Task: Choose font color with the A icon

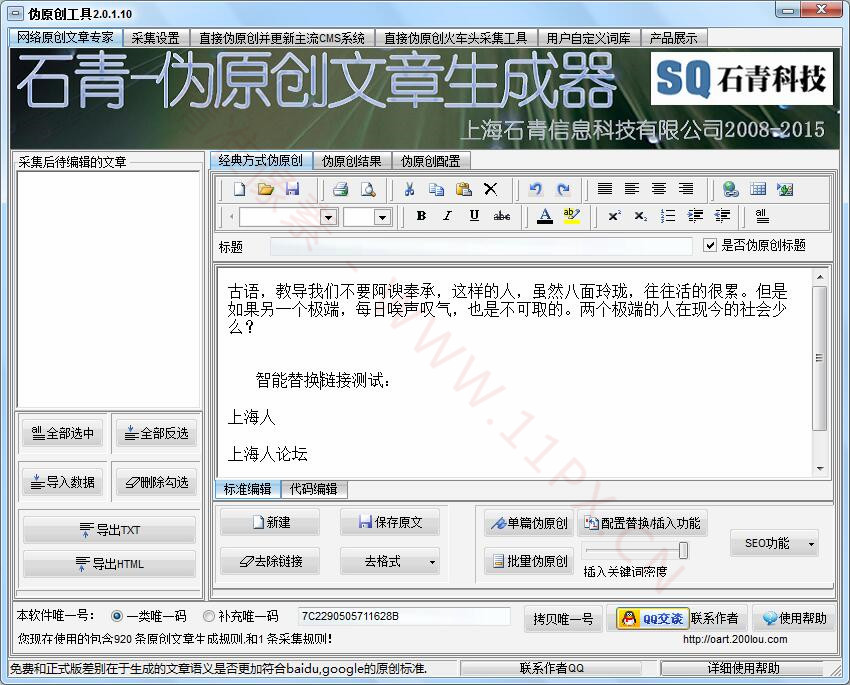Action: click(545, 216)
